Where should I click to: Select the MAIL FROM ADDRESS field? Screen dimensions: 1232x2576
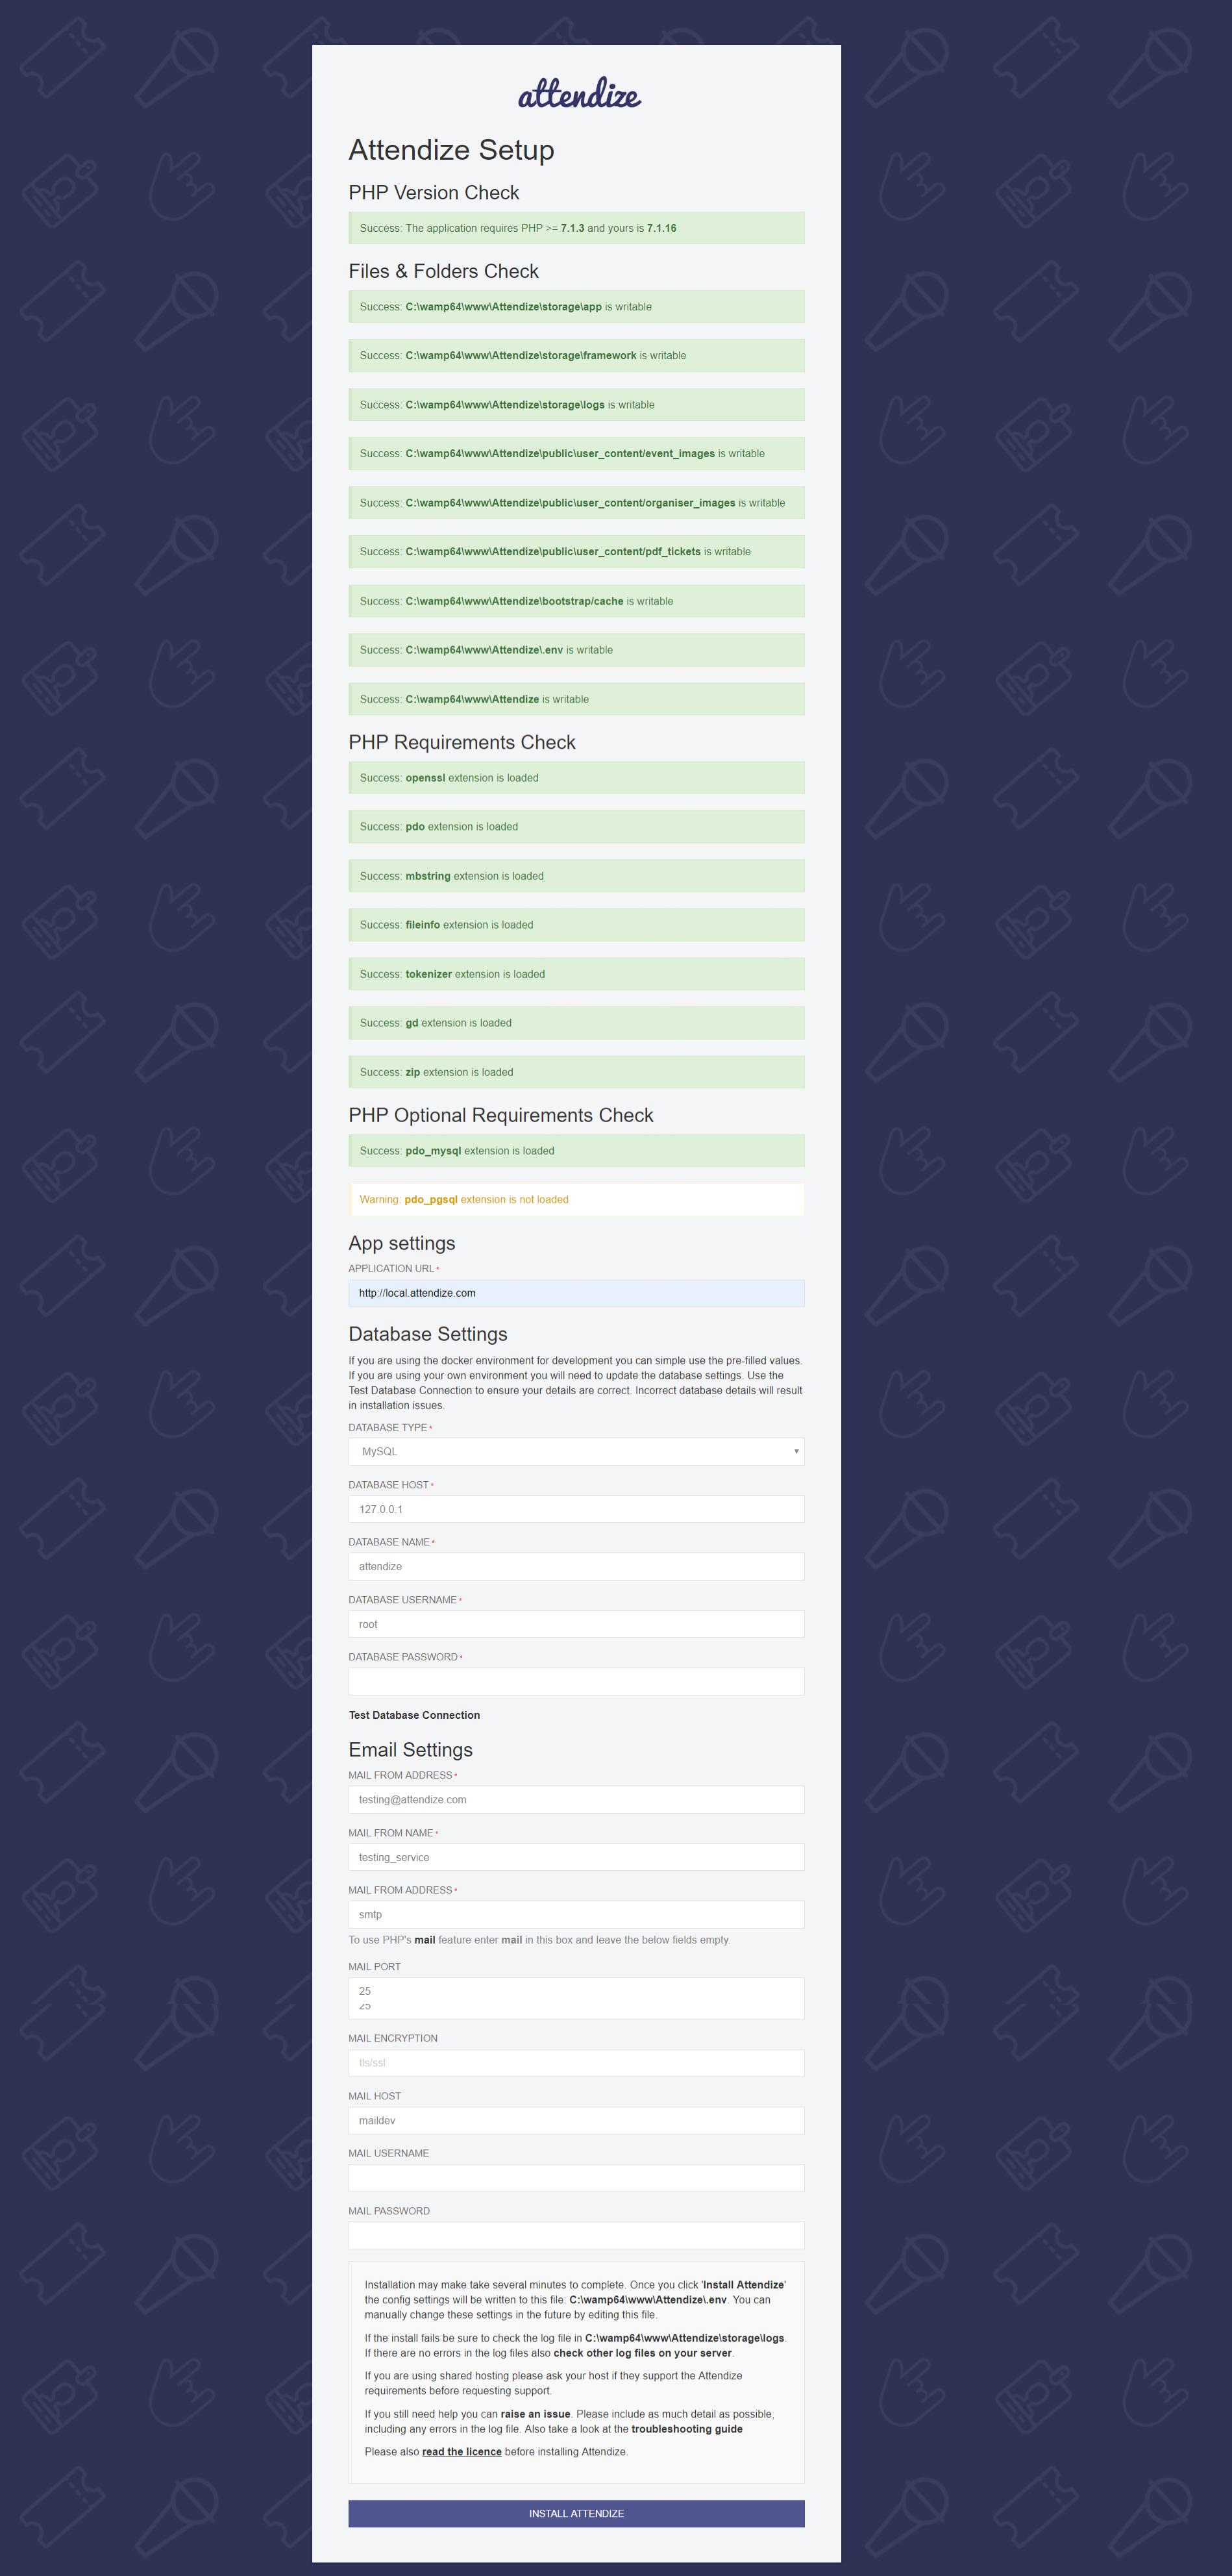[576, 1799]
